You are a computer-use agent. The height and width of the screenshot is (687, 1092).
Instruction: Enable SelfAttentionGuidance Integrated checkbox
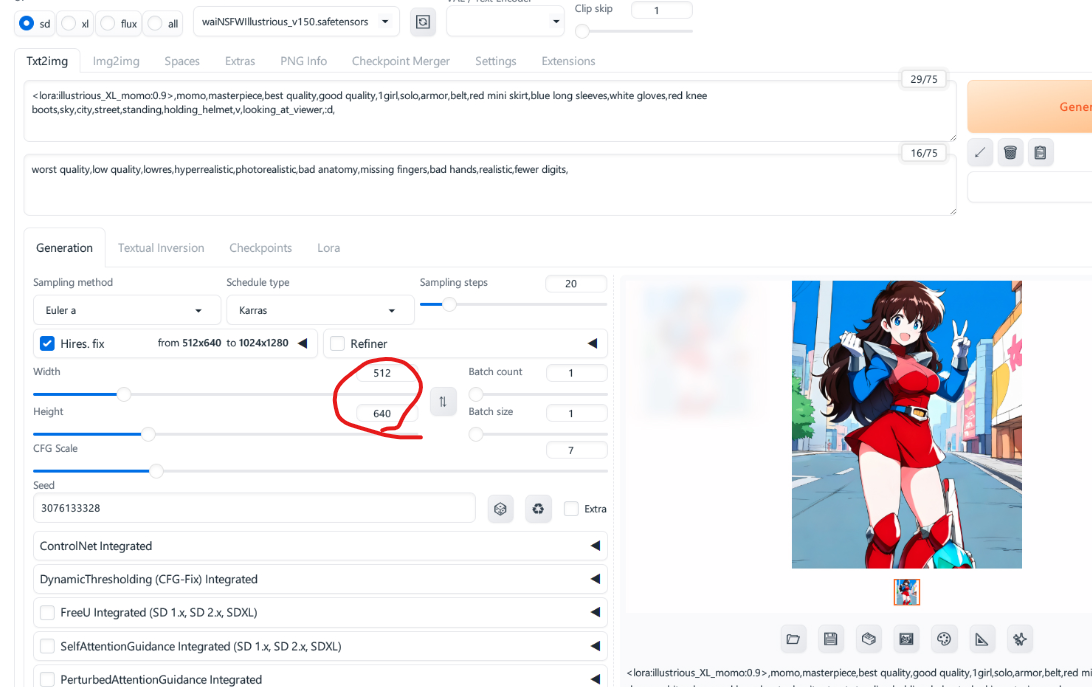47,646
